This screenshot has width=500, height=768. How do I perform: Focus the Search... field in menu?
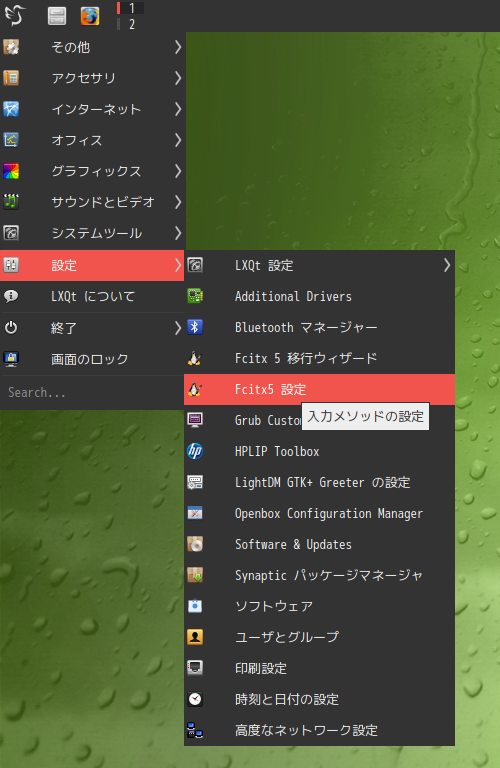click(92, 392)
